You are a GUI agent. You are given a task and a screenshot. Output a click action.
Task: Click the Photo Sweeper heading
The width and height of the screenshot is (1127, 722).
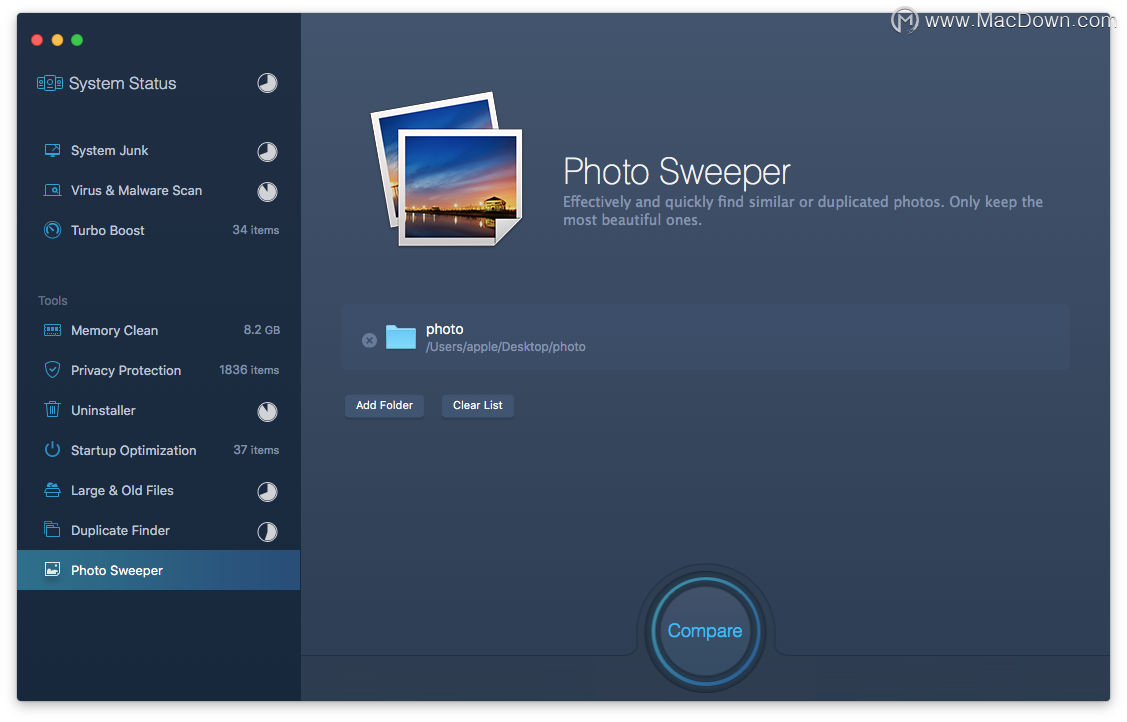click(676, 172)
